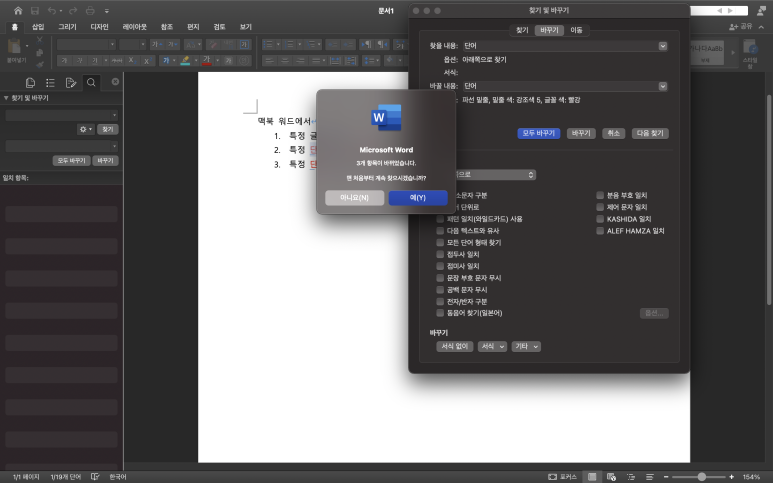Image resolution: width=773 pixels, height=483 pixels.
Task: Open the 삽입 ribbon tab
Action: [x=38, y=27]
